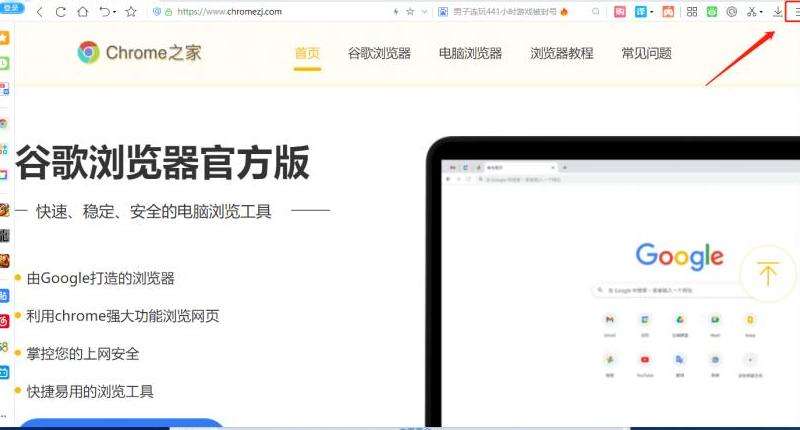Click the sidebar three-dots more icon
The image size is (800, 430).
pos(4,417)
